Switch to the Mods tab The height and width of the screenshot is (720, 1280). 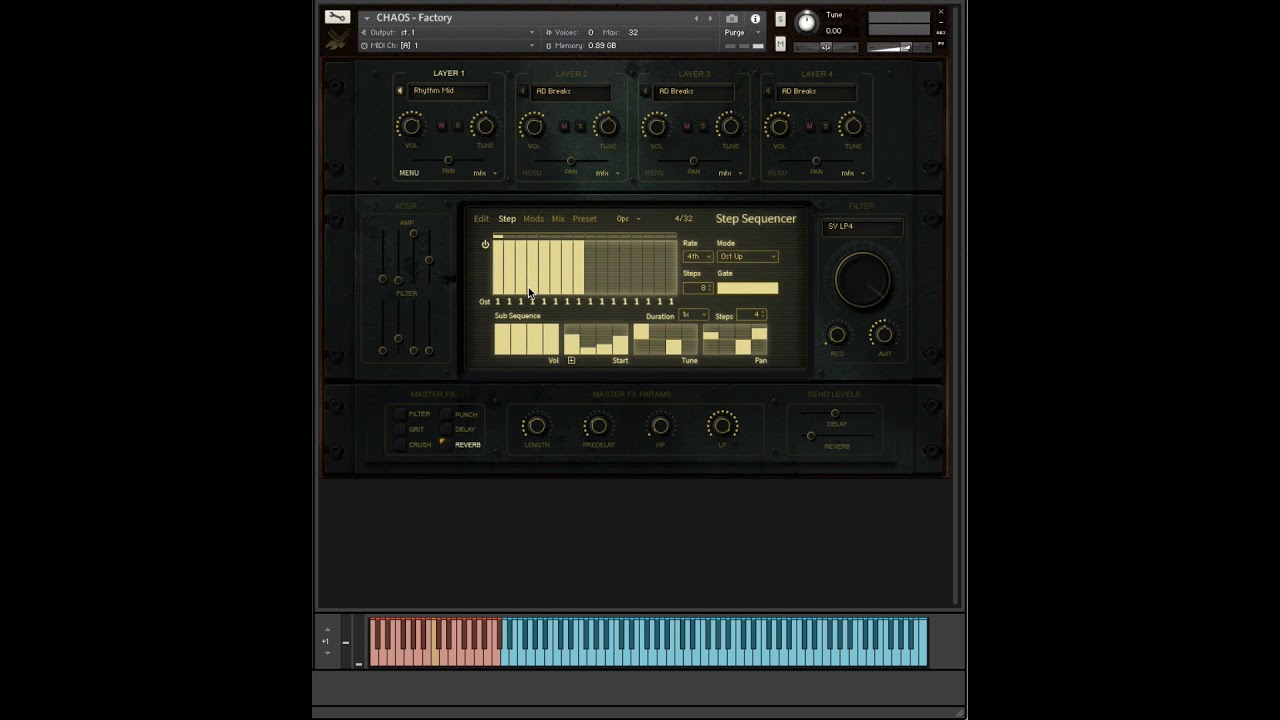pyautogui.click(x=533, y=219)
